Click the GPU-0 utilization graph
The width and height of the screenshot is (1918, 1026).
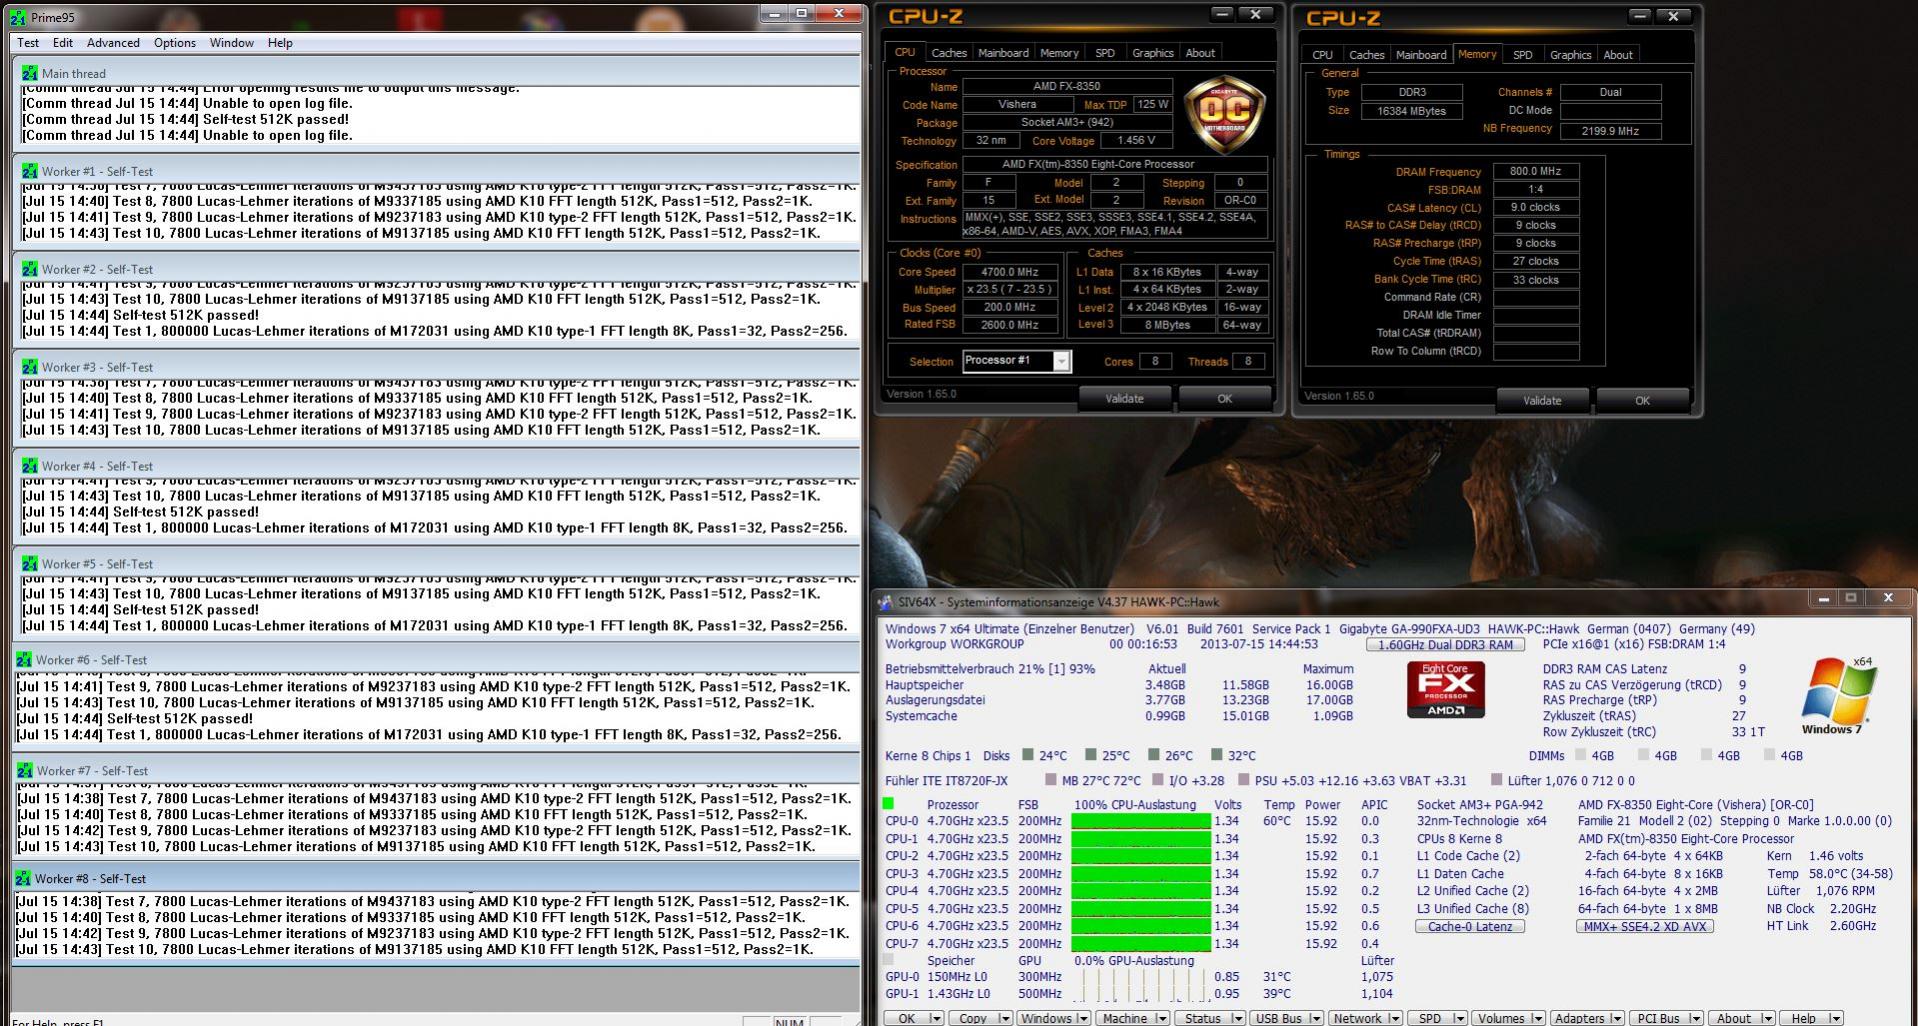(x=1140, y=977)
